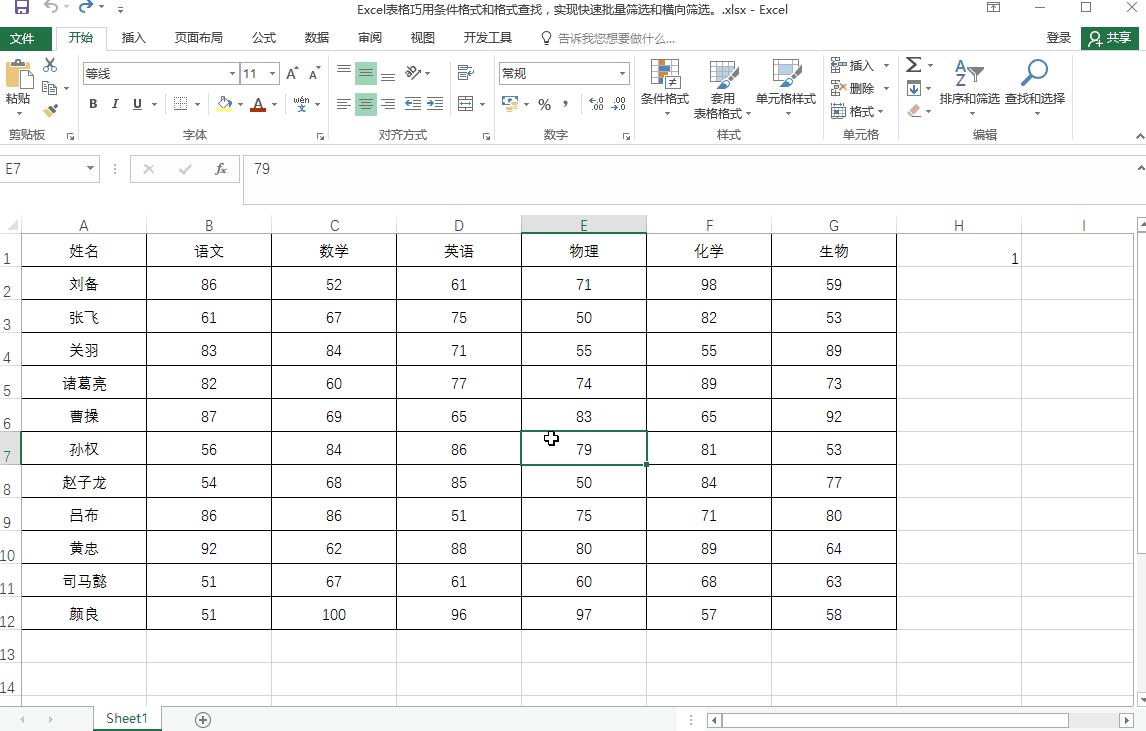The width and height of the screenshot is (1146, 731).
Task: Open the 数据 ribbon tab
Action: tap(315, 38)
